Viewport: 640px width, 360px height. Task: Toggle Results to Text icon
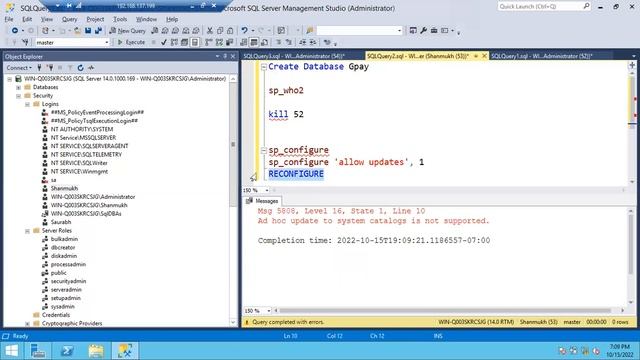click(x=244, y=42)
